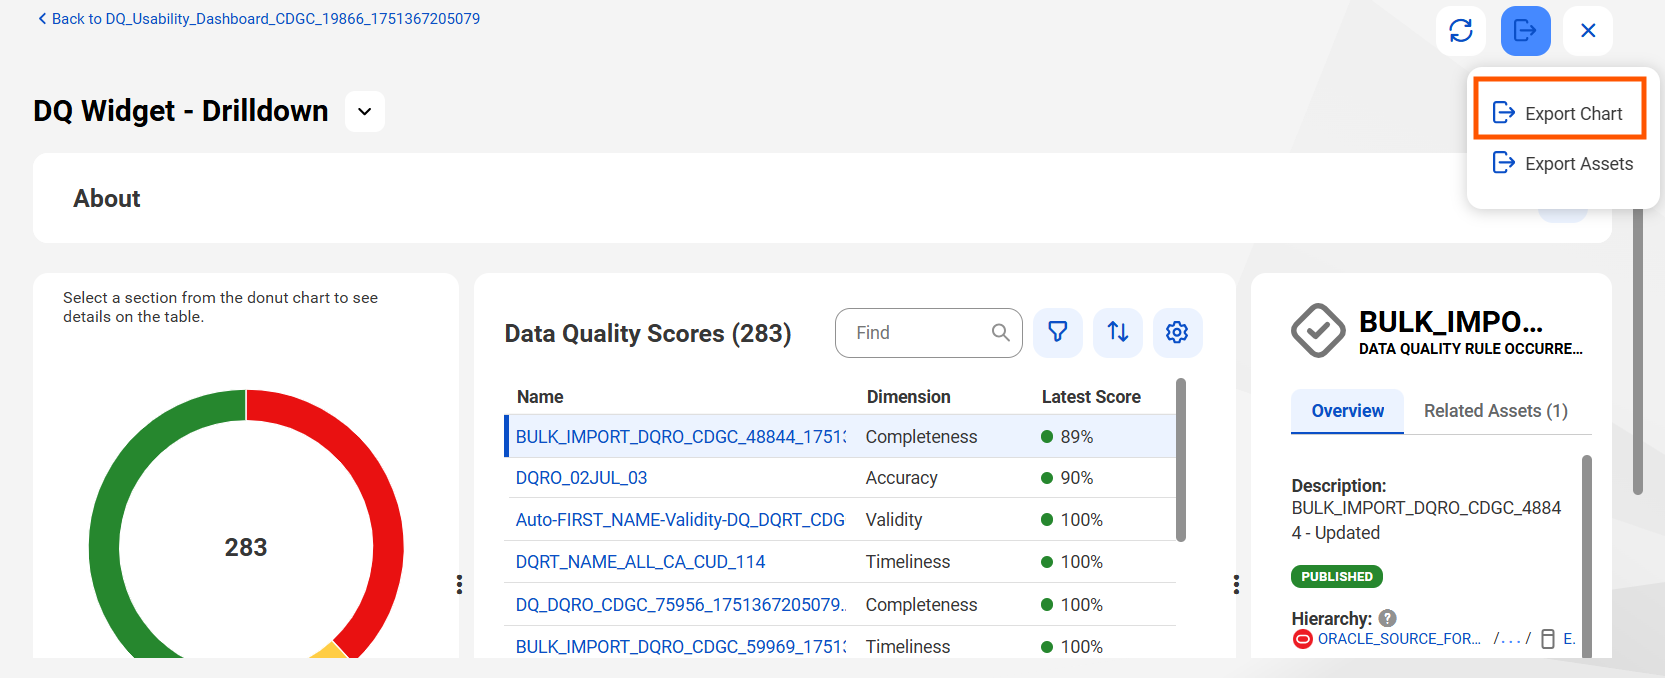Go back to DQ_Usability_Dashboard link
The width and height of the screenshot is (1665, 678).
click(259, 19)
